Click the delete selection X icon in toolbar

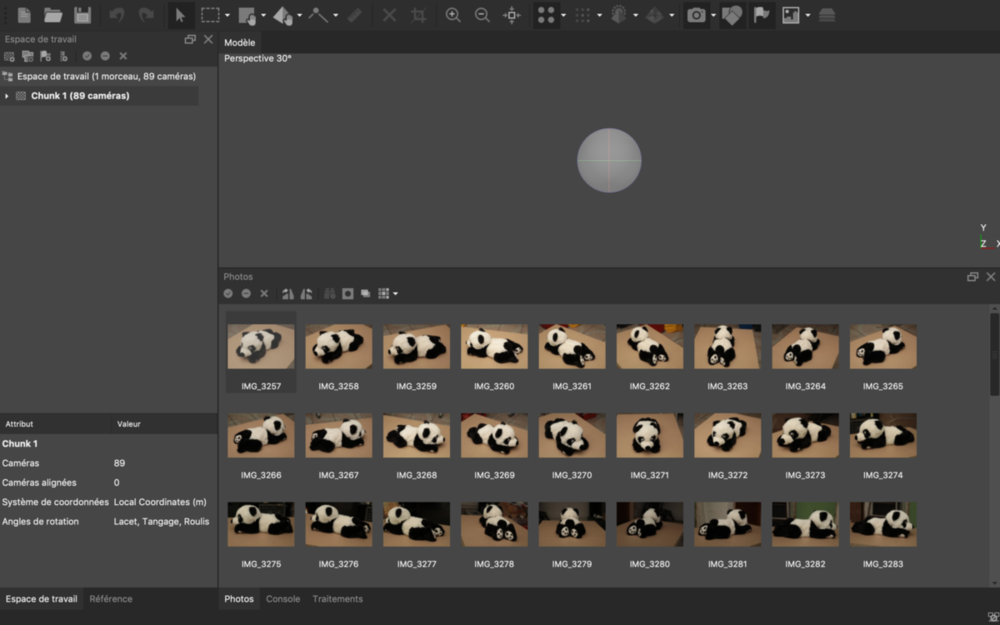[x=389, y=15]
